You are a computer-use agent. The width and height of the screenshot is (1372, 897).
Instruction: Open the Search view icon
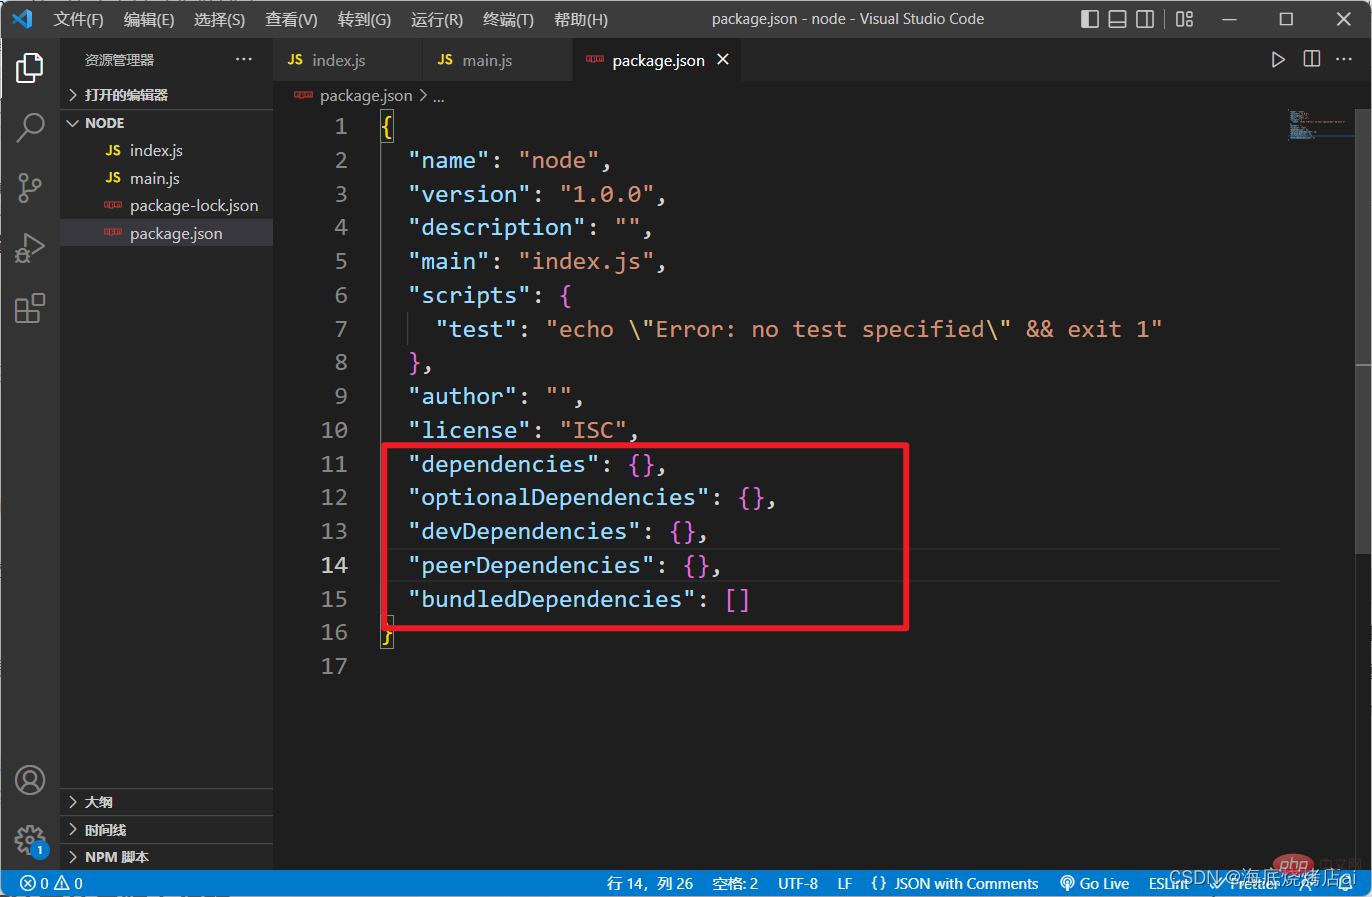[x=30, y=127]
